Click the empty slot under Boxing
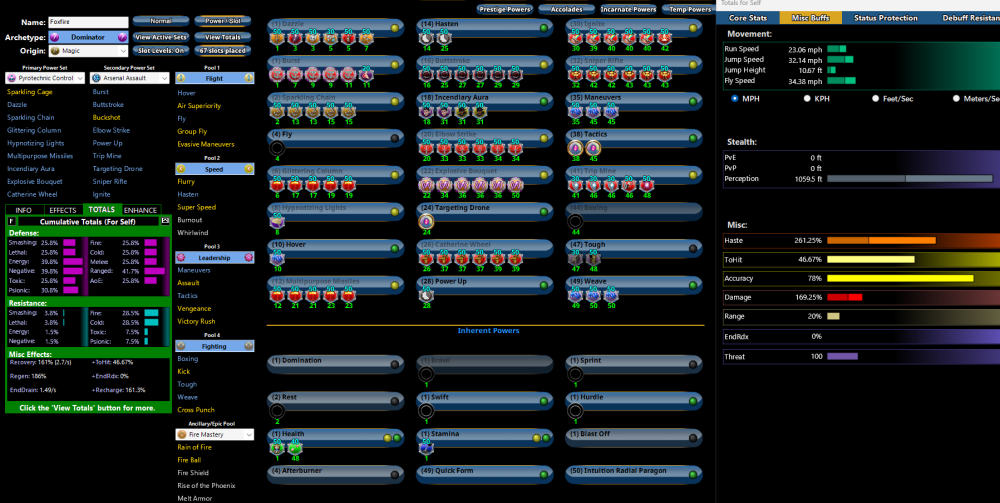Screen dimensions: 1000x503 (x=577, y=221)
